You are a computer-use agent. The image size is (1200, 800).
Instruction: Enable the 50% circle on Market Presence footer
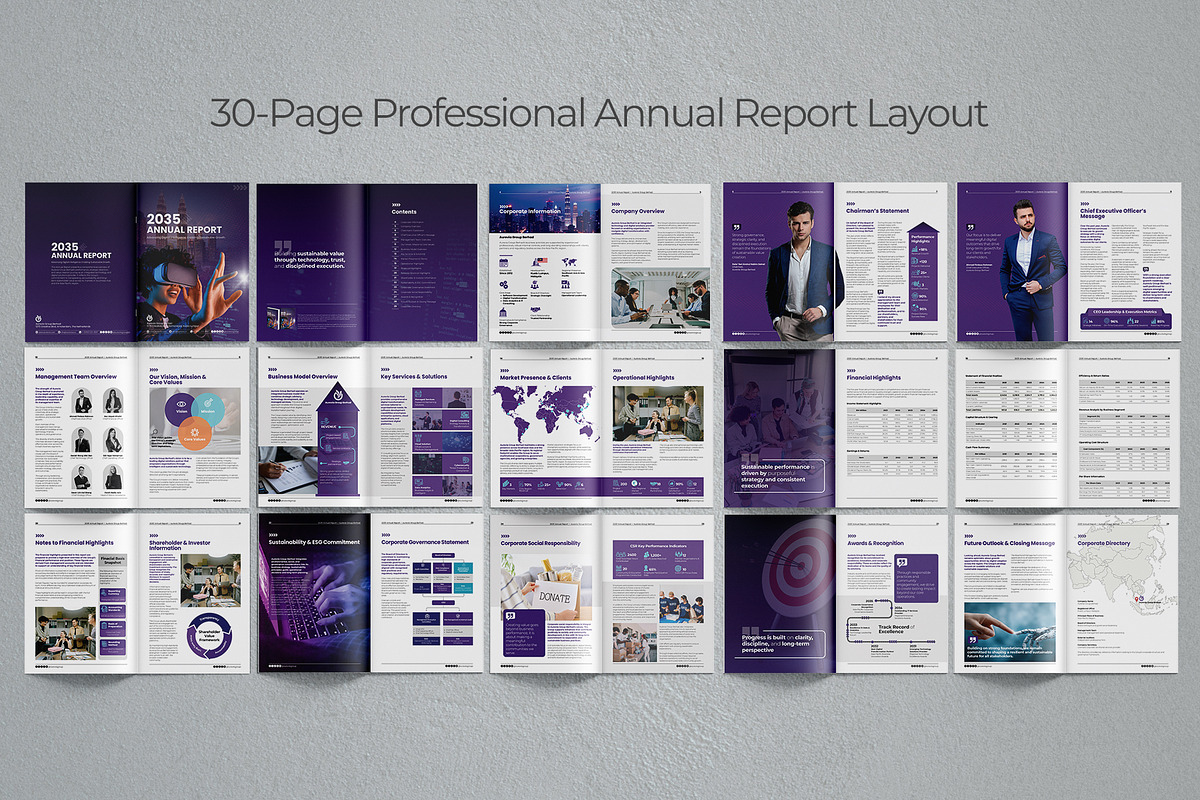pyautogui.click(x=567, y=485)
